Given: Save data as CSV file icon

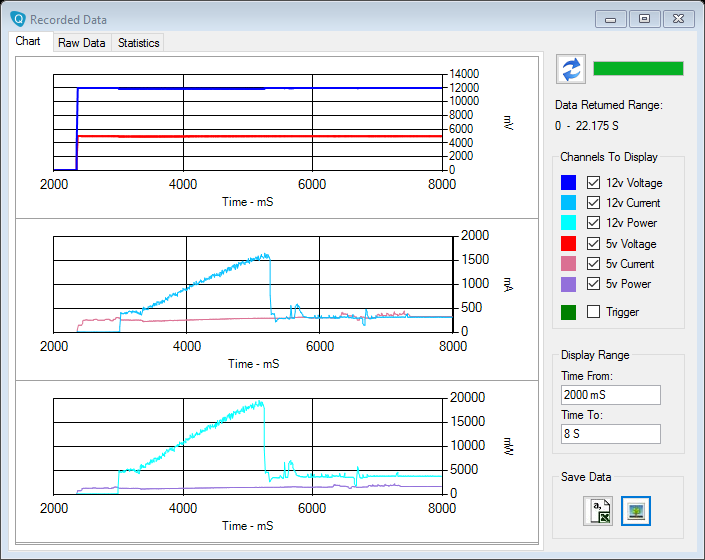Looking at the screenshot, I should click(x=598, y=511).
